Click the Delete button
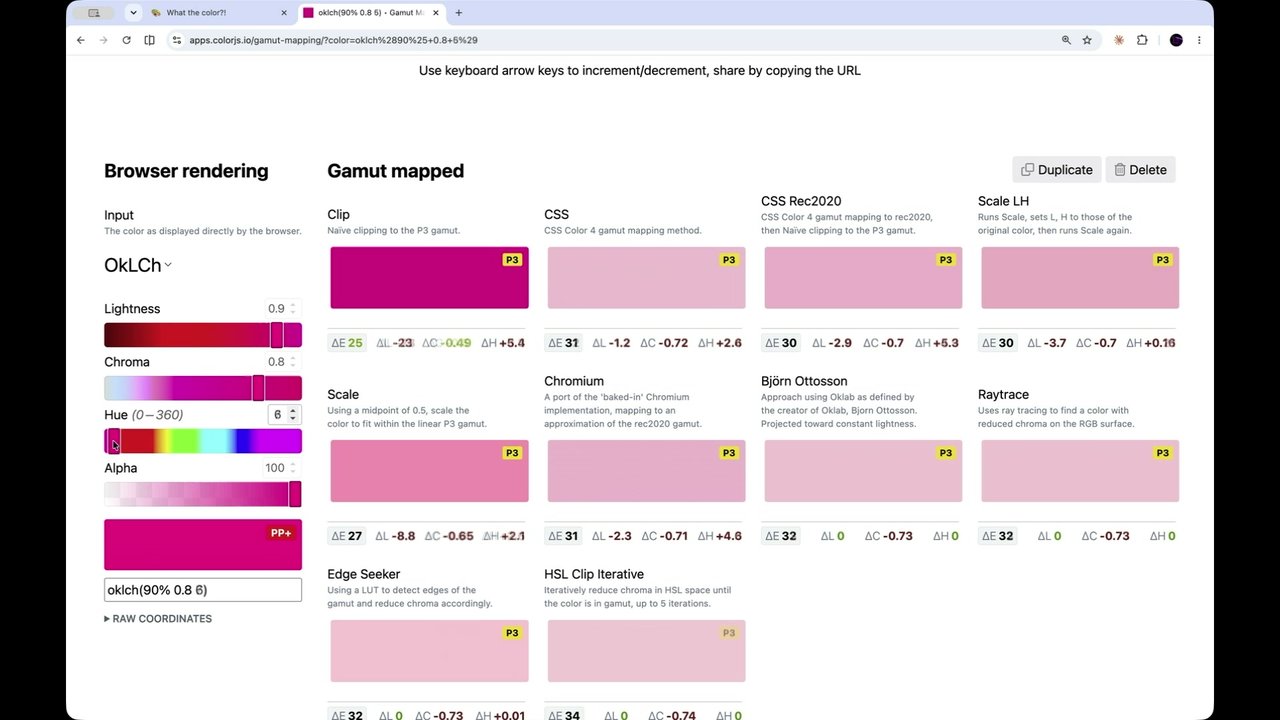 click(x=1141, y=170)
